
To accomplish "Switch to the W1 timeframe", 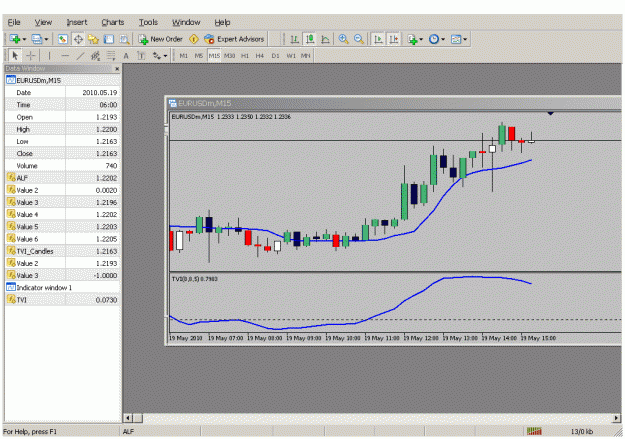I will click(x=291, y=56).
